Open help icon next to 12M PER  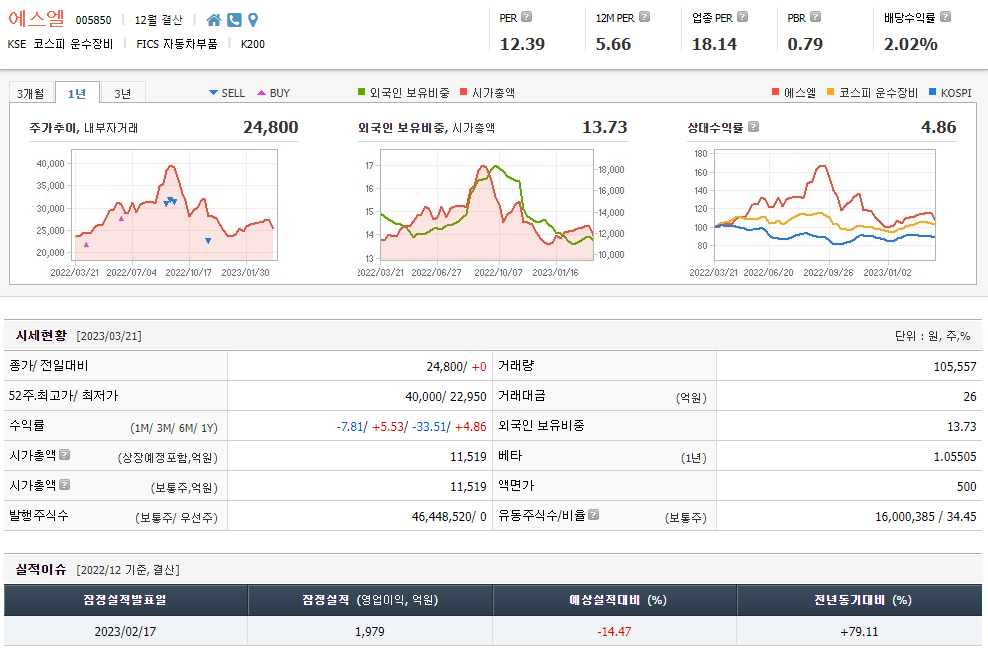(x=644, y=17)
